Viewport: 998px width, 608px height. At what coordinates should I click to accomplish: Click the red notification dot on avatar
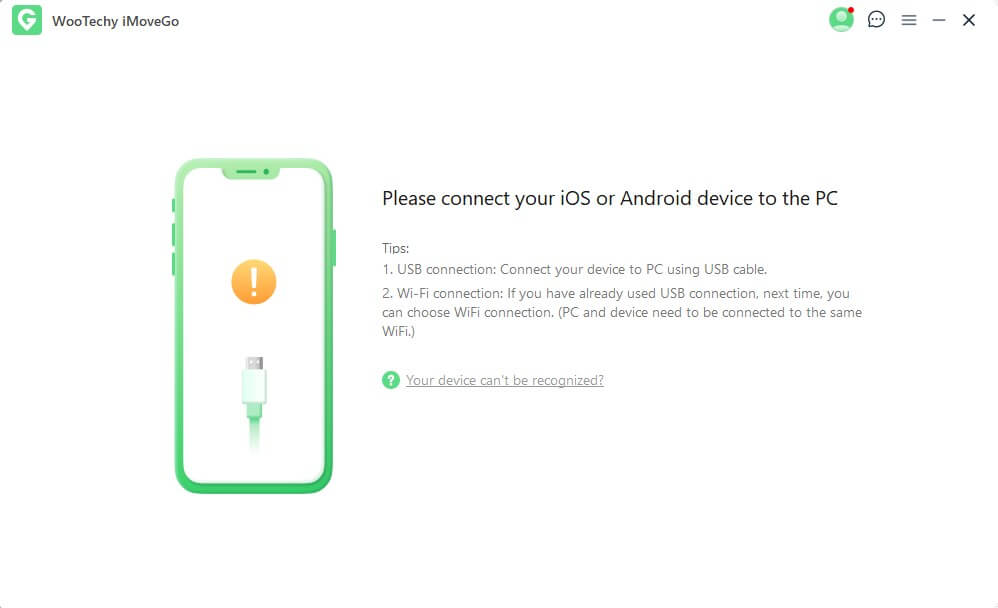(x=850, y=10)
